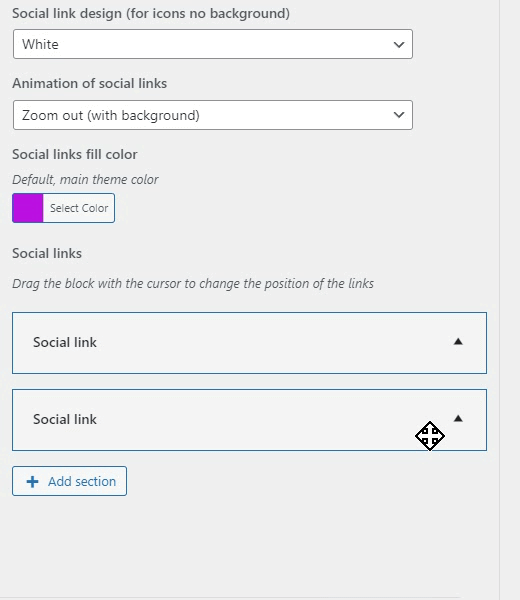The height and width of the screenshot is (600, 520).
Task: Collapse the first Social link block arrow
Action: [x=458, y=342]
